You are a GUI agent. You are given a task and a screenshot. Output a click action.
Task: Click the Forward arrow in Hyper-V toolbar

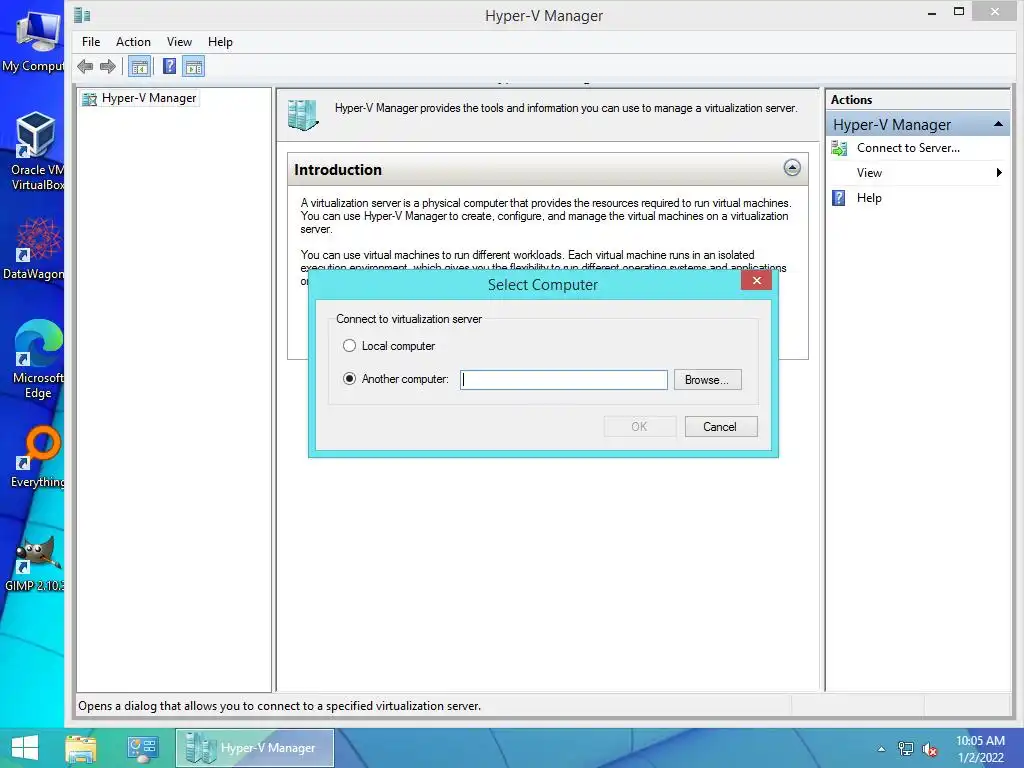[108, 67]
